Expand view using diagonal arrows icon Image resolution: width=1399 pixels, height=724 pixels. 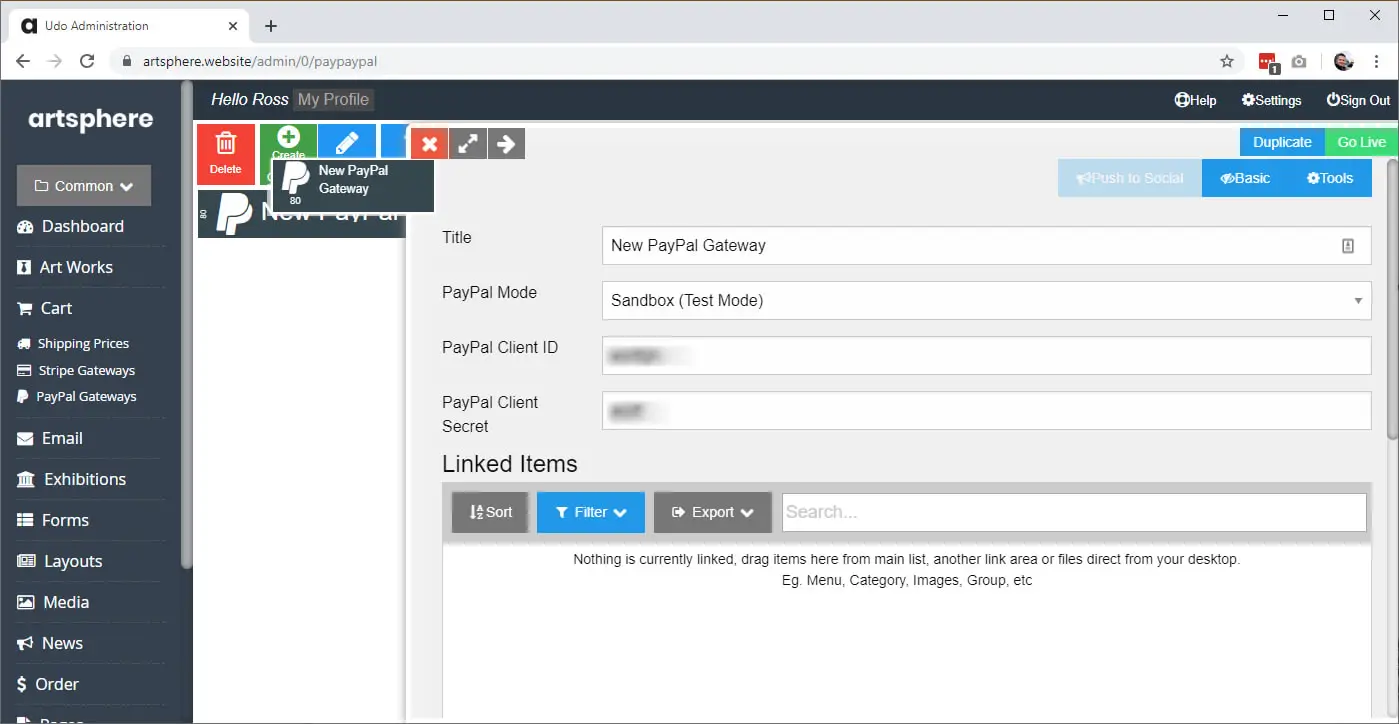(467, 143)
